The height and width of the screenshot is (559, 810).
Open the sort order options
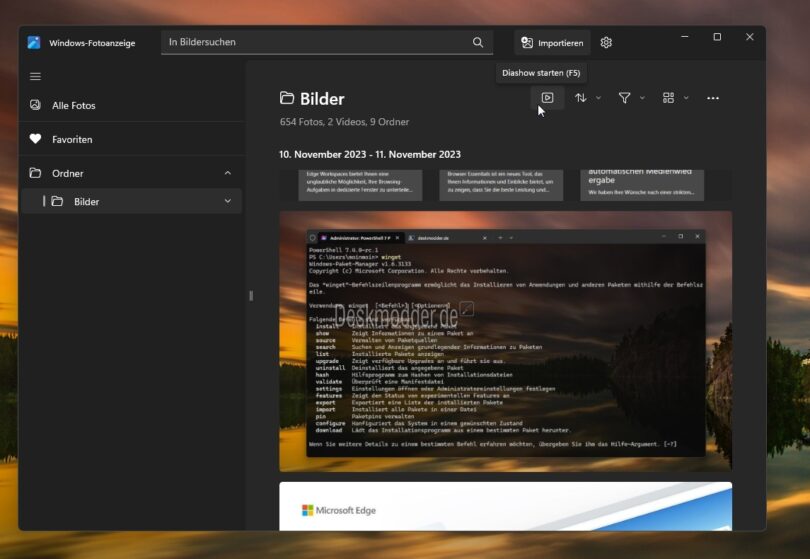pos(586,98)
